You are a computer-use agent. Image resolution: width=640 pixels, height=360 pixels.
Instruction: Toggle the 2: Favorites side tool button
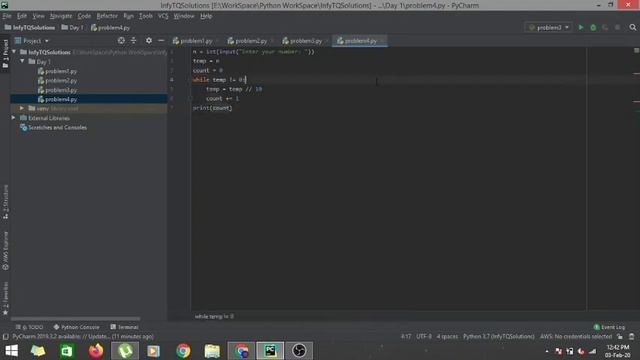point(5,298)
